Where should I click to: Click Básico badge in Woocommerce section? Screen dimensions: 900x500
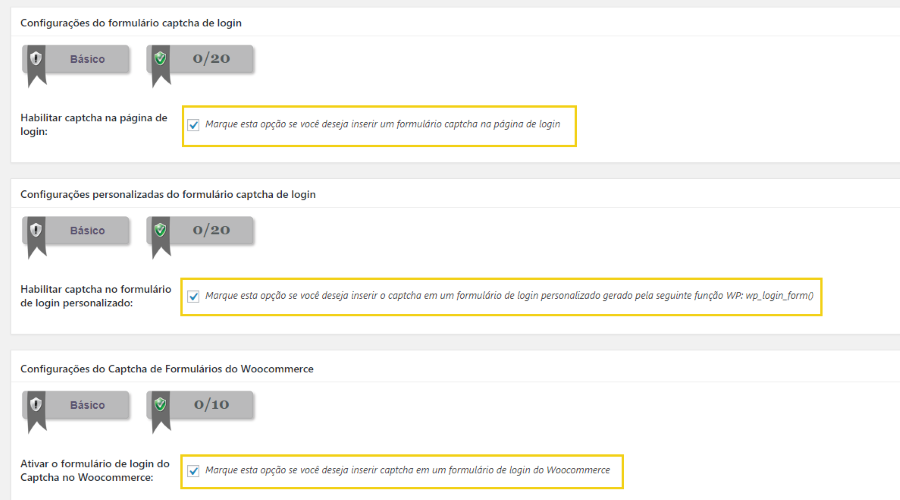[x=76, y=405]
